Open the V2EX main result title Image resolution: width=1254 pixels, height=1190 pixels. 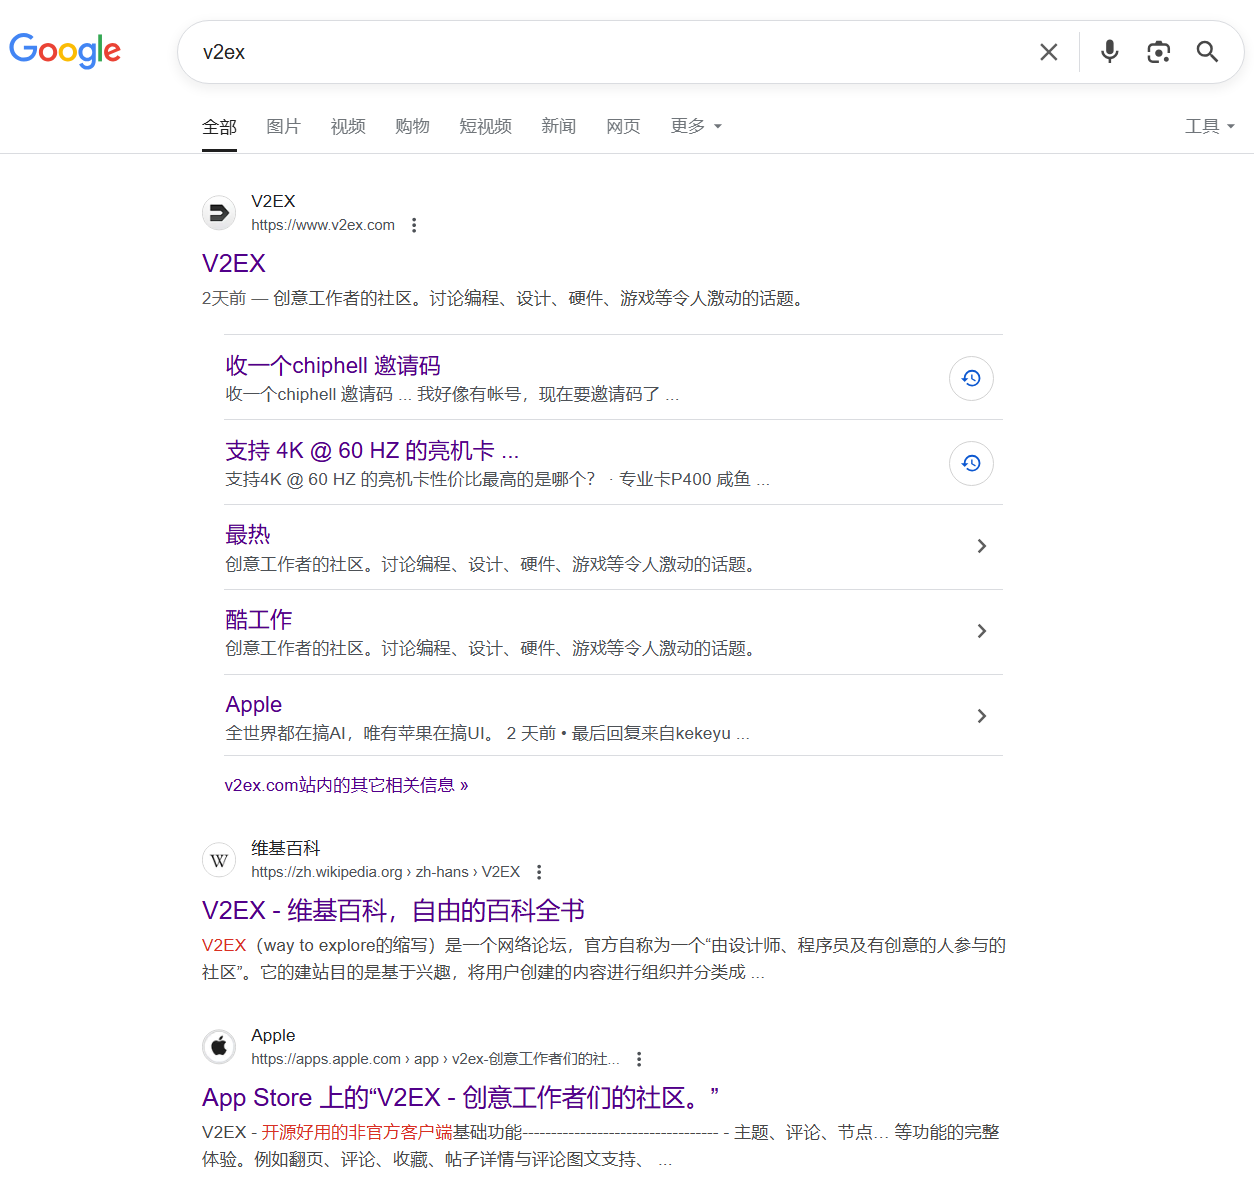[x=234, y=263]
